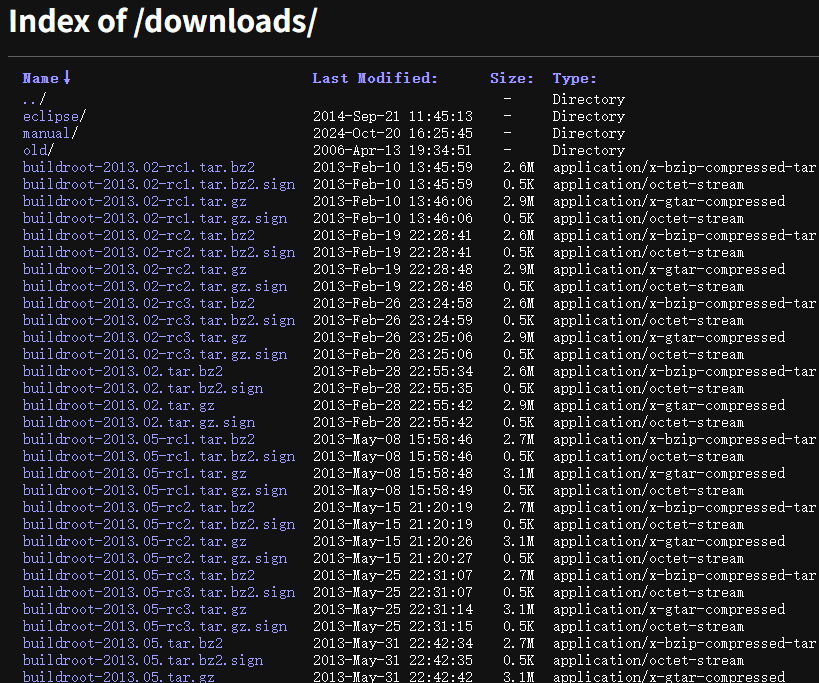The width and height of the screenshot is (819, 683).
Task: Select timestamp 2013-May-31 22:42:34
Action: (393, 643)
